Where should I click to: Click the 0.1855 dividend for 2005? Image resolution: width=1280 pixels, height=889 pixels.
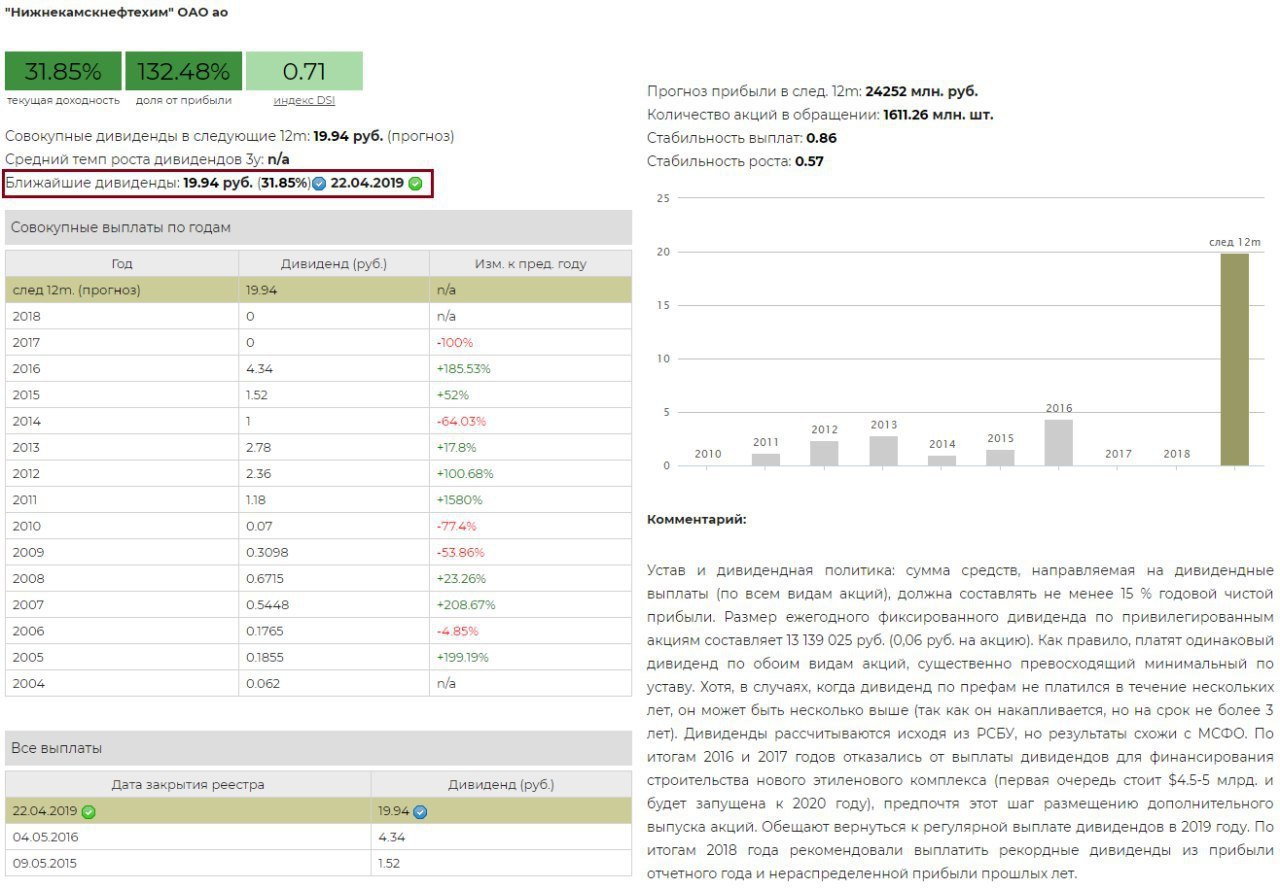tap(265, 657)
